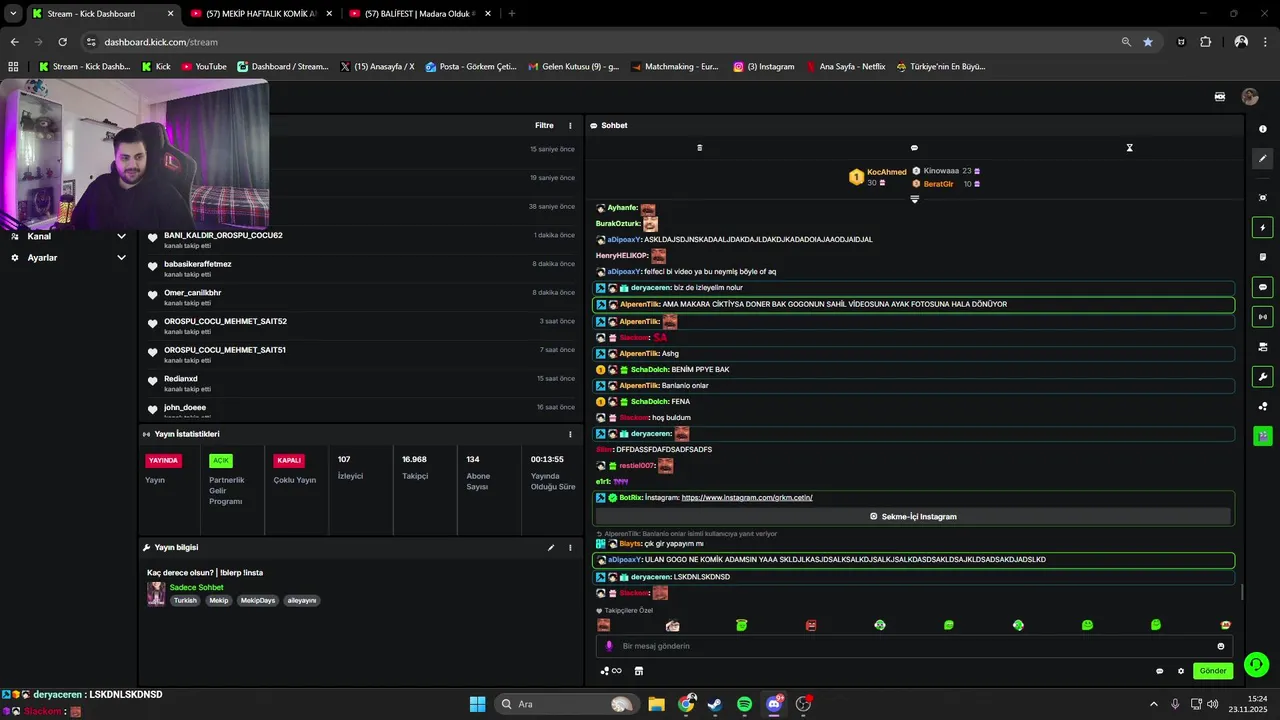The image size is (1280, 720).
Task: Open Discord from the taskbar
Action: (x=774, y=704)
